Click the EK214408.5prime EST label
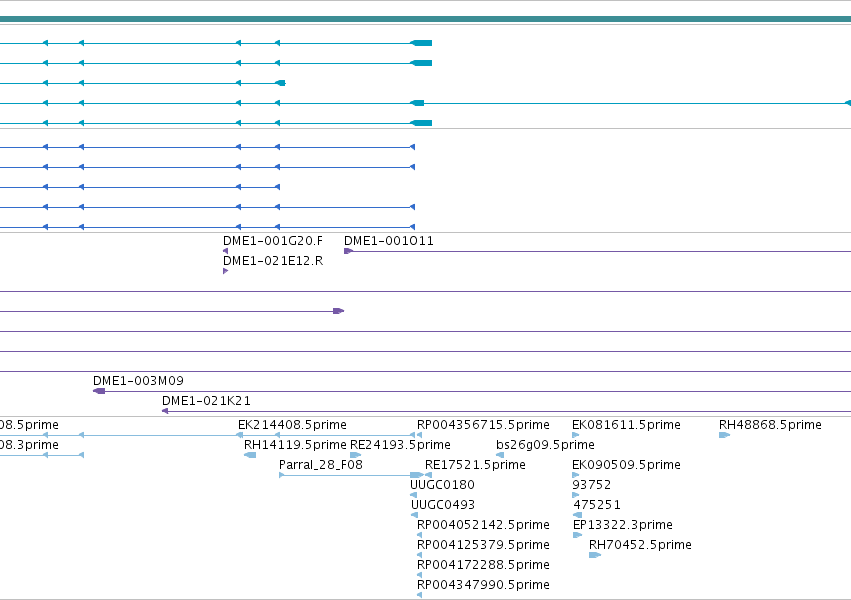Image resolution: width=851 pixels, height=600 pixels. click(x=292, y=425)
